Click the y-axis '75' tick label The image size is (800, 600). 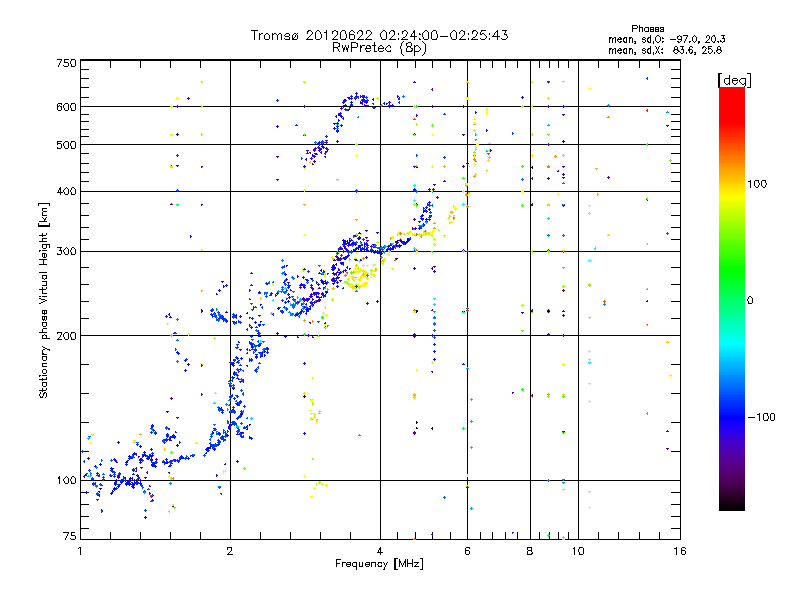click(70, 536)
